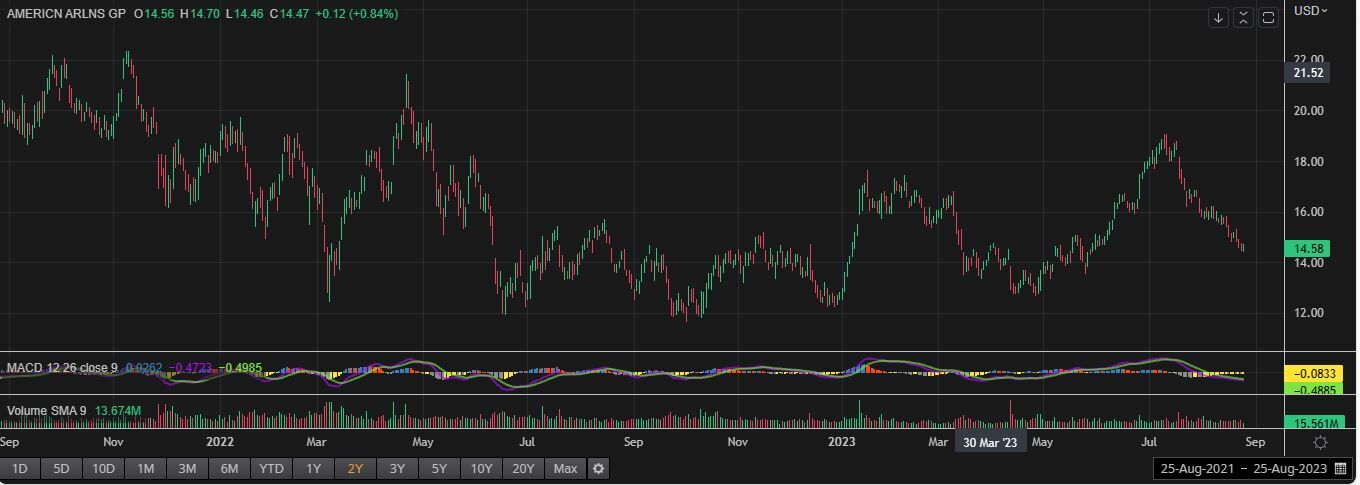Open time range settings gear icon

(x=598, y=468)
